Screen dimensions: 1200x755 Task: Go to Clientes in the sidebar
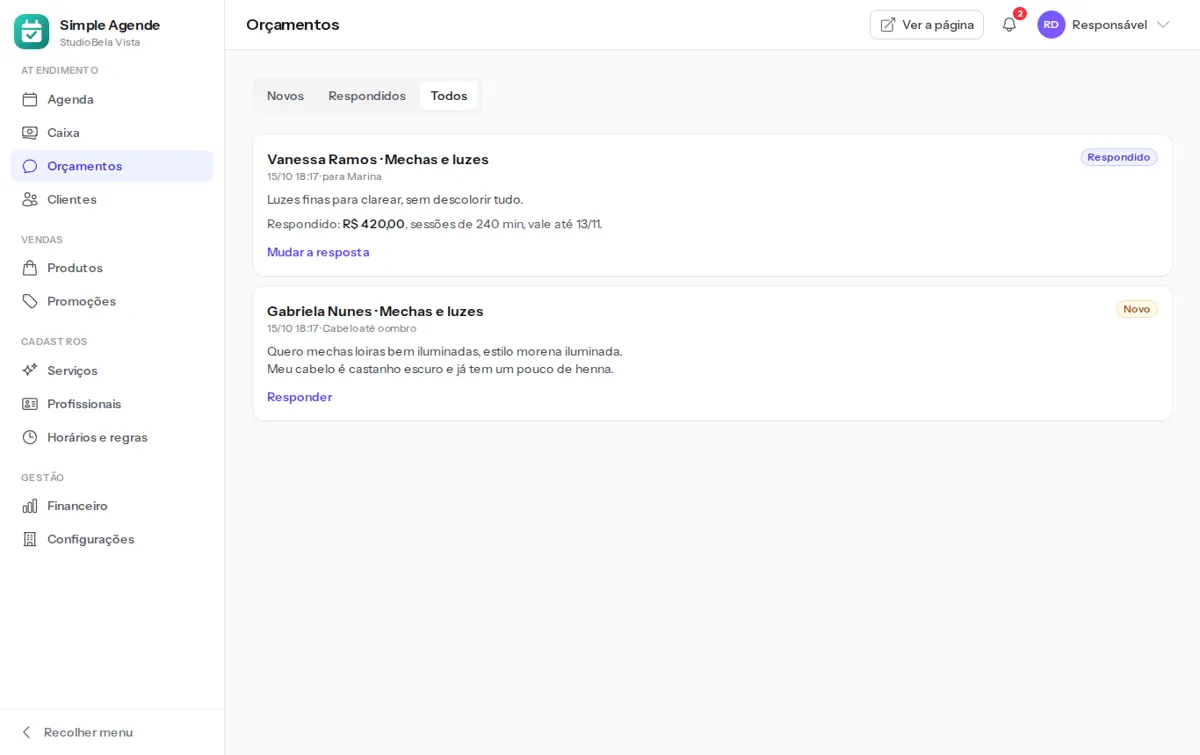coord(112,199)
